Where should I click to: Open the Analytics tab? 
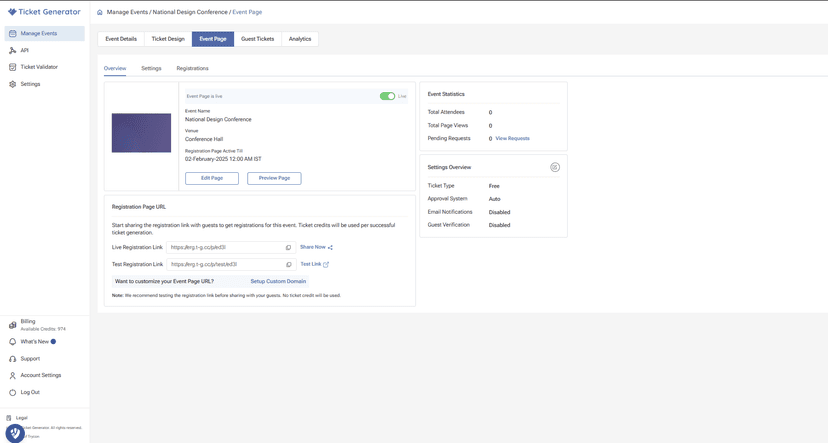coord(300,39)
